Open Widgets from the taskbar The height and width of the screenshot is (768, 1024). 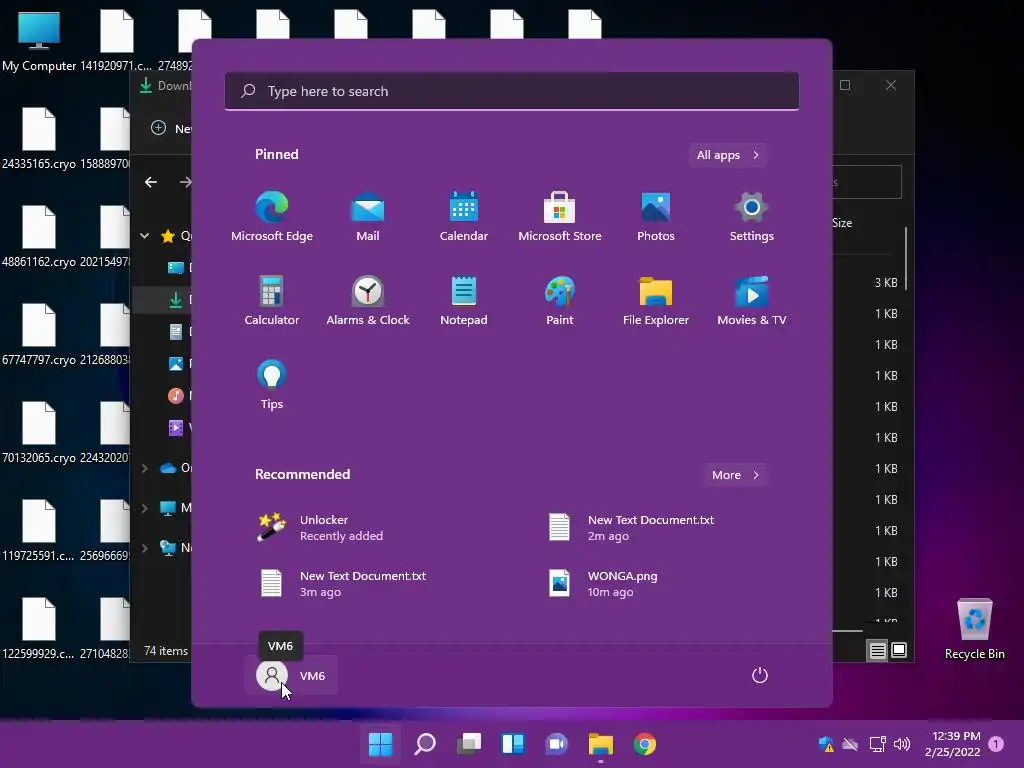click(513, 744)
